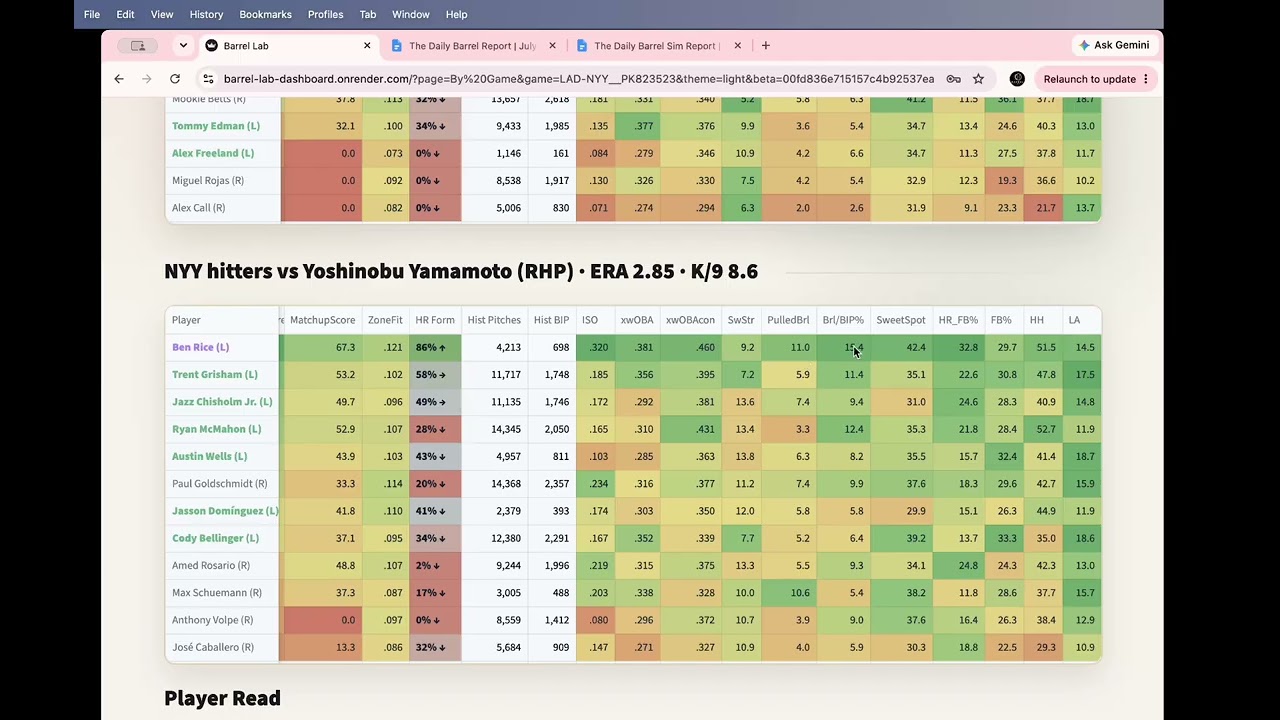Click Ben Rice's 86% HR Form cell

coord(435,347)
